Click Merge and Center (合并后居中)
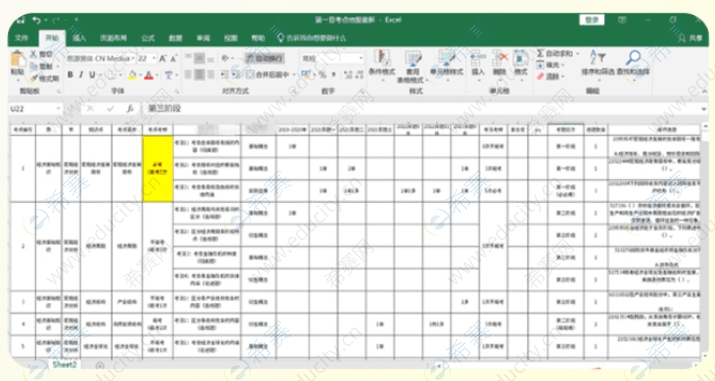Image resolution: width=715 pixels, height=381 pixels. pyautogui.click(x=268, y=75)
